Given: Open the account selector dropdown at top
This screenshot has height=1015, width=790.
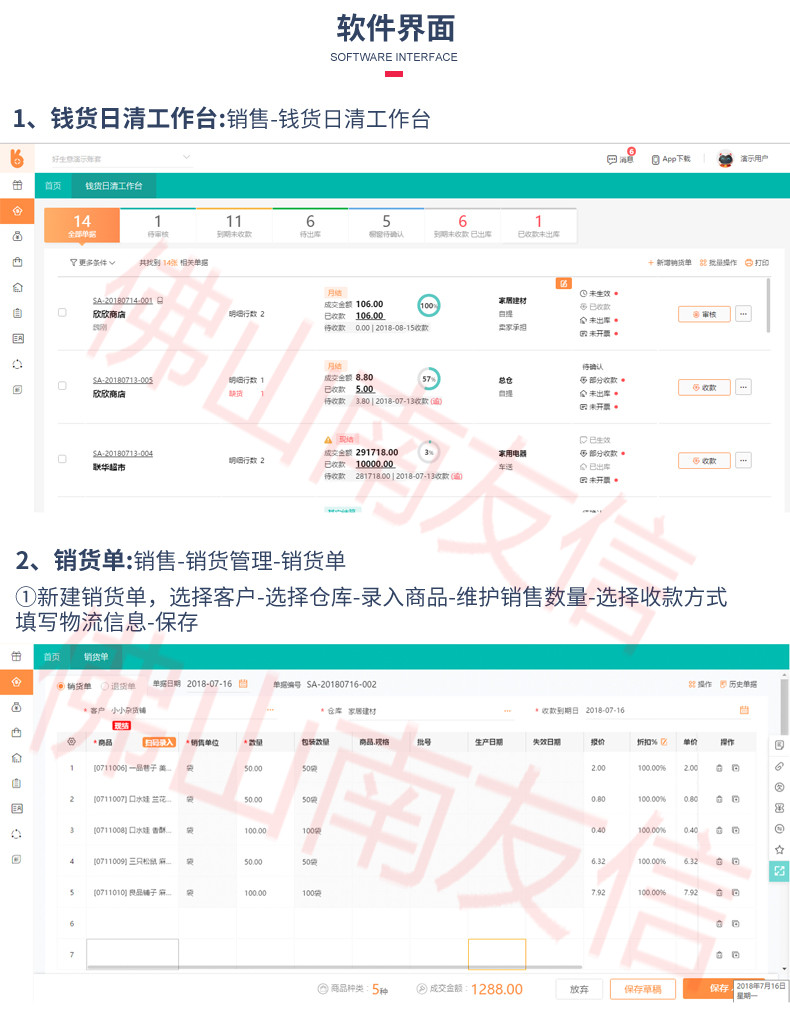Looking at the screenshot, I should (x=186, y=158).
